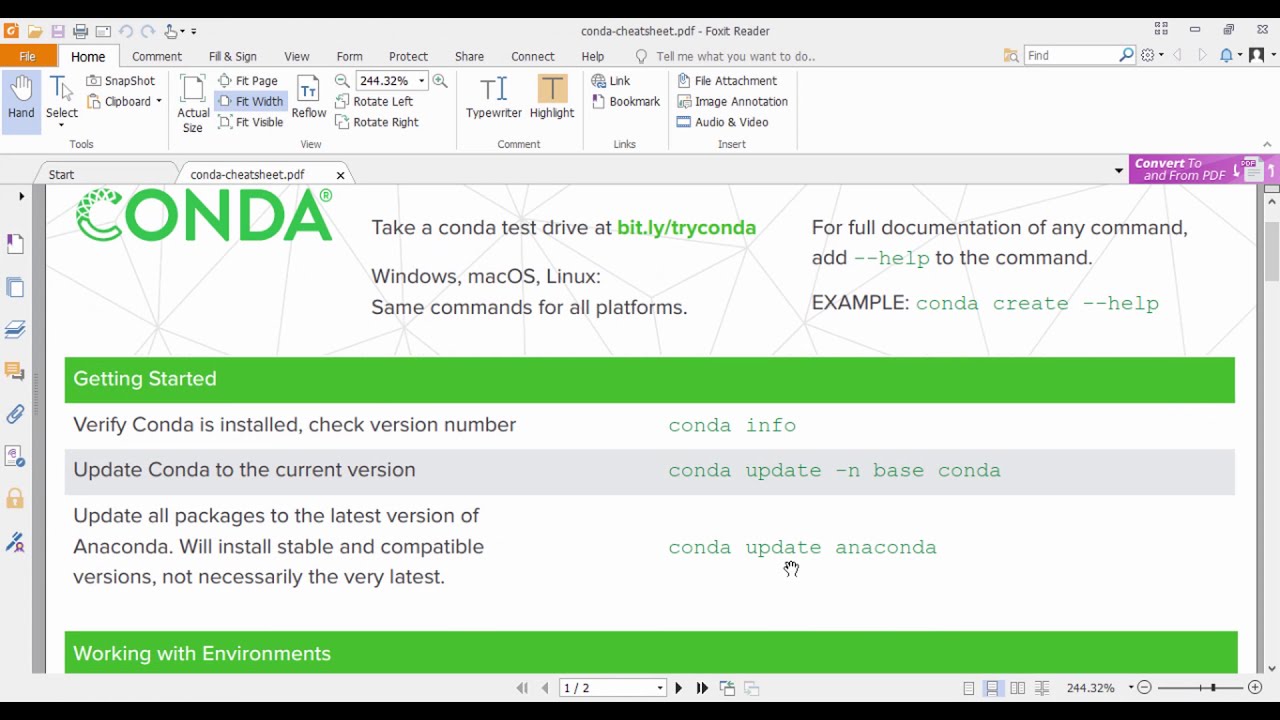Open the Share ribbon tab
Viewport: 1280px width, 720px height.
pyautogui.click(x=469, y=57)
